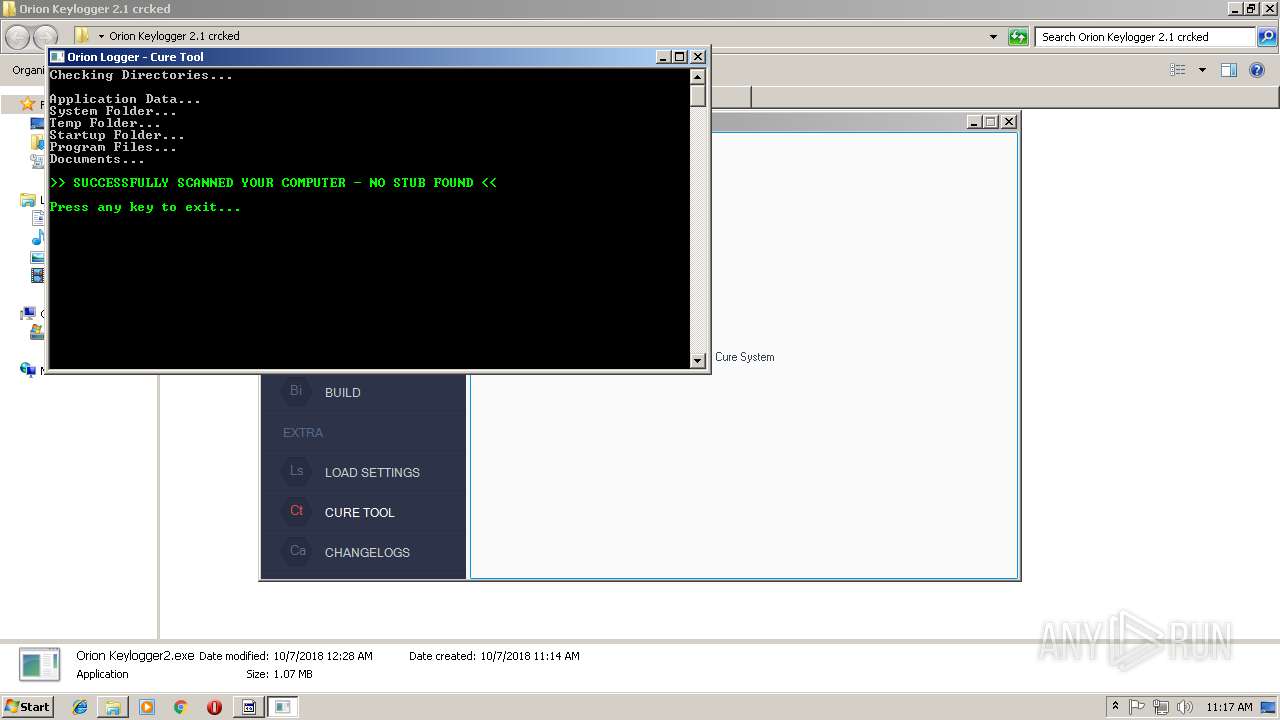Open CHANGELOGS in the sidebar
Screen dimensions: 1280x720
point(367,553)
